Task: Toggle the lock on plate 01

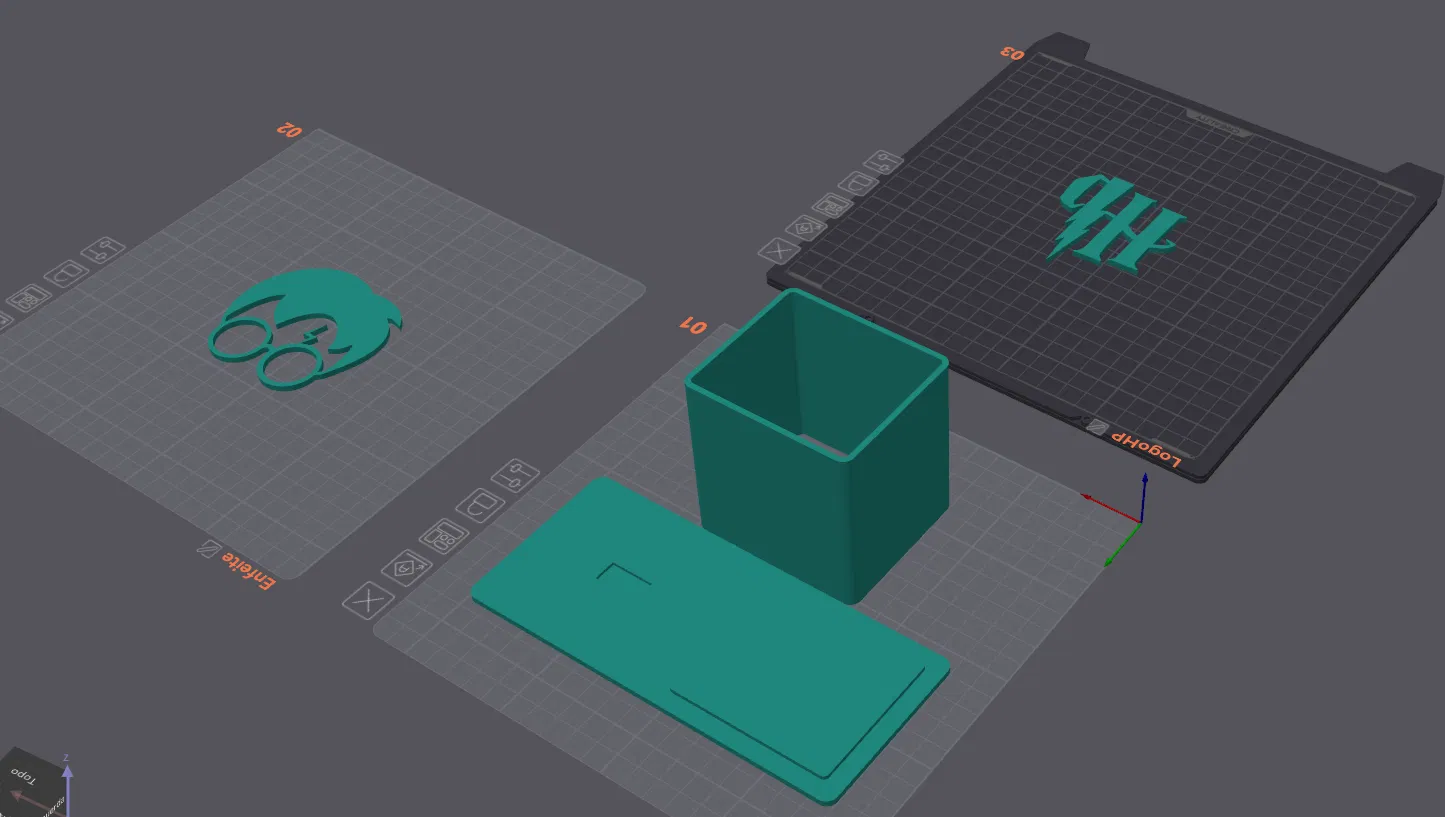Action: pos(480,504)
